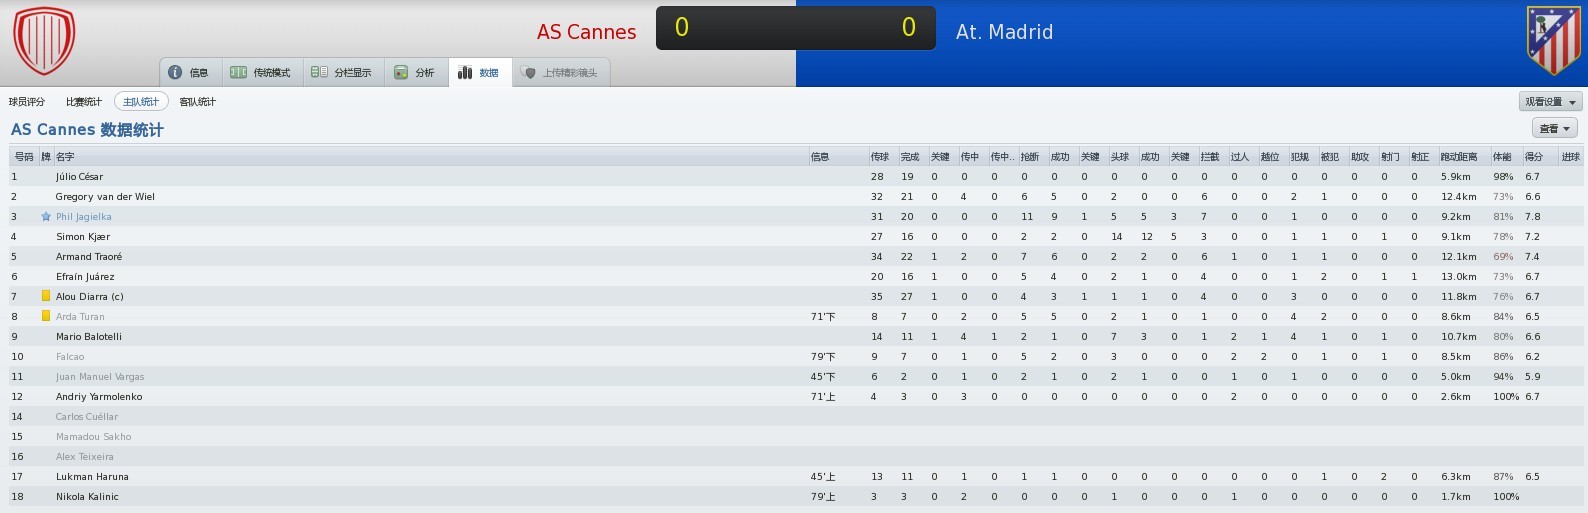1588x513 pixels.
Task: Sort by the 名字 name column header
Action: pyautogui.click(x=65, y=157)
